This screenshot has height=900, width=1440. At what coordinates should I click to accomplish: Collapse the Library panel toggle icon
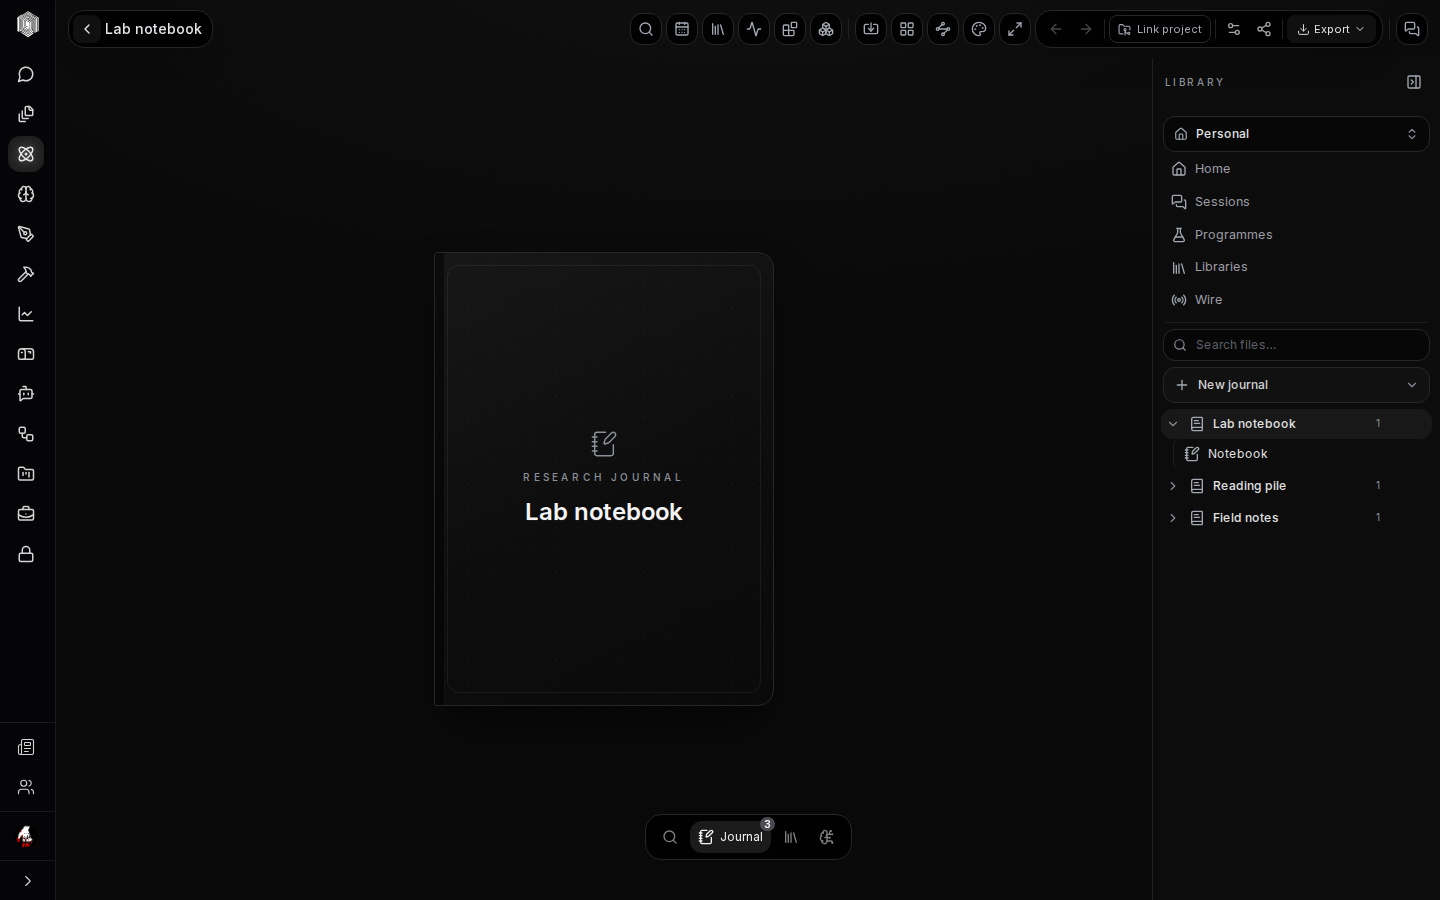tap(1414, 82)
